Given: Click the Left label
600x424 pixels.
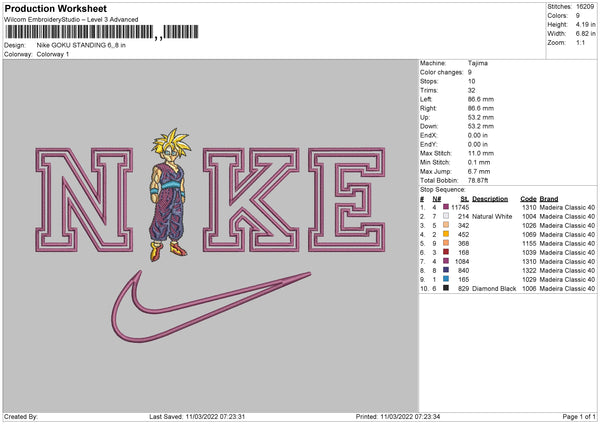Looking at the screenshot, I should (426, 99).
